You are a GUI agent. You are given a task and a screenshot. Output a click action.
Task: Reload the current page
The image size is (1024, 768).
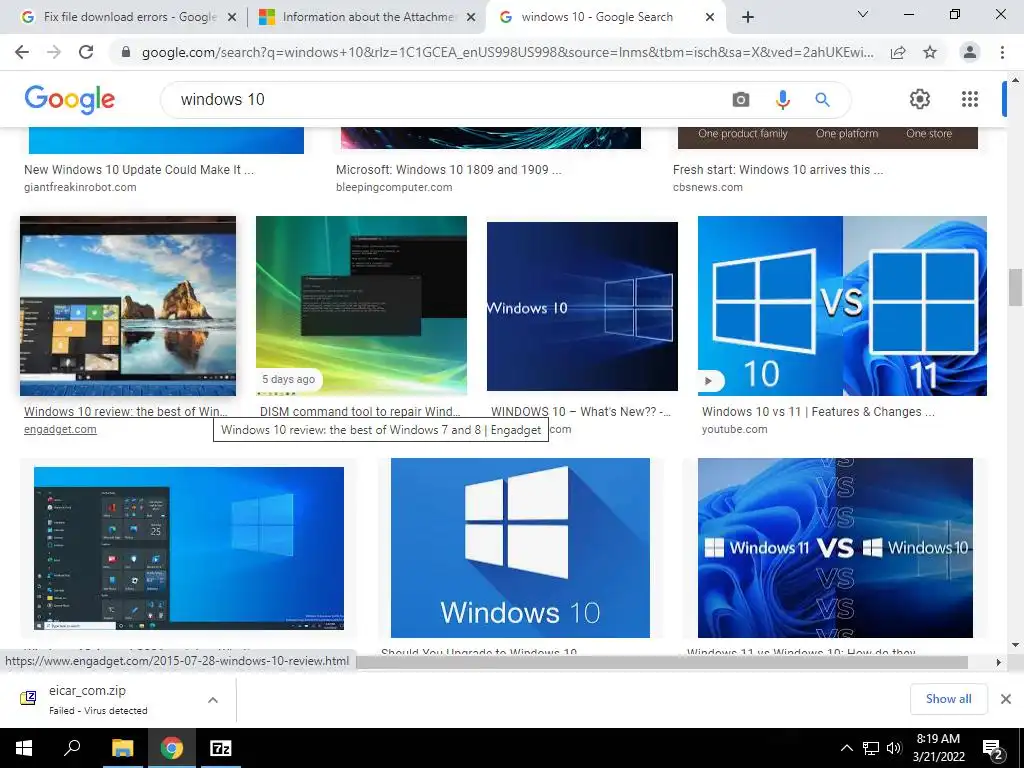86,52
